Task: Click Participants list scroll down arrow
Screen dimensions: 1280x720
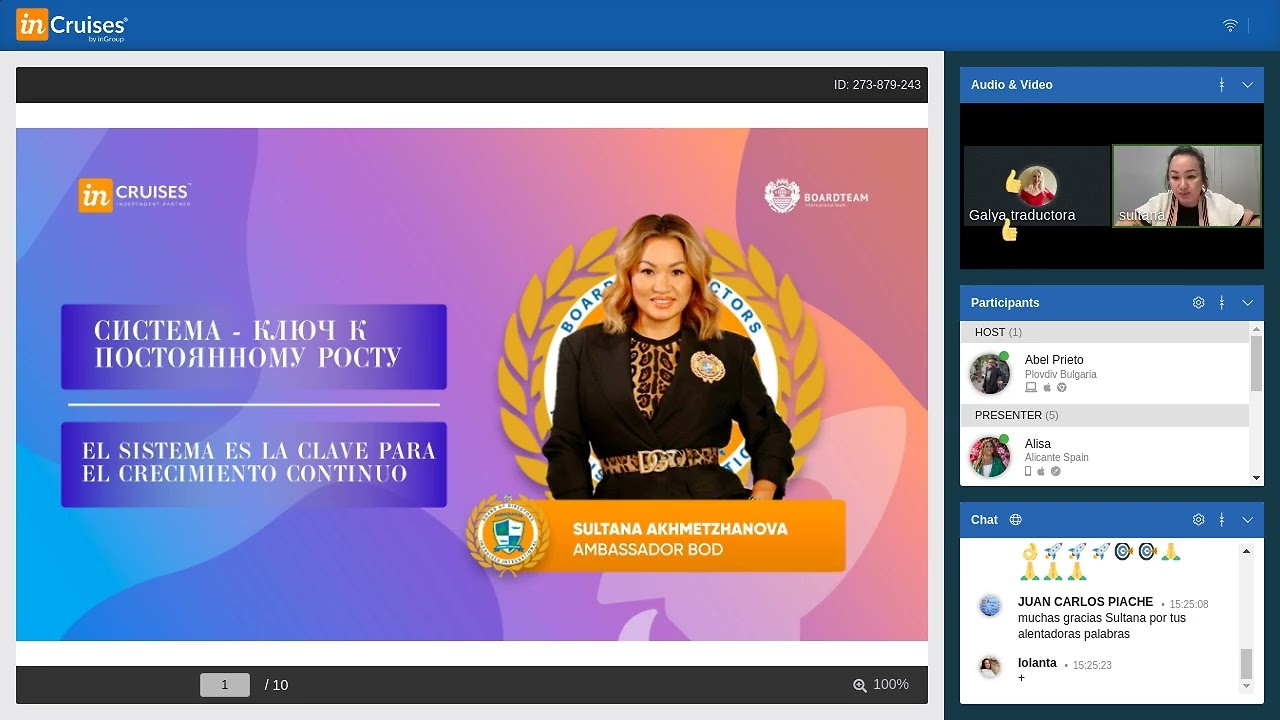Action: pyautogui.click(x=1257, y=479)
